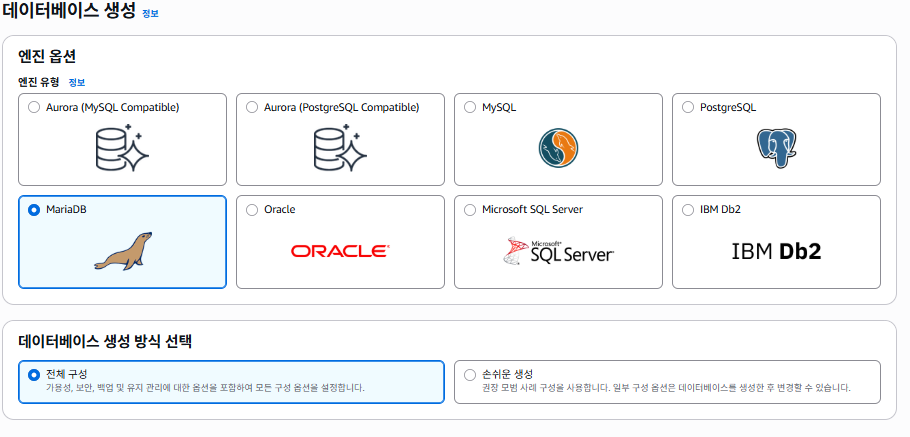The image size is (910, 437).
Task: Click the 엔진 옵션 section heading
Action: click(47, 56)
